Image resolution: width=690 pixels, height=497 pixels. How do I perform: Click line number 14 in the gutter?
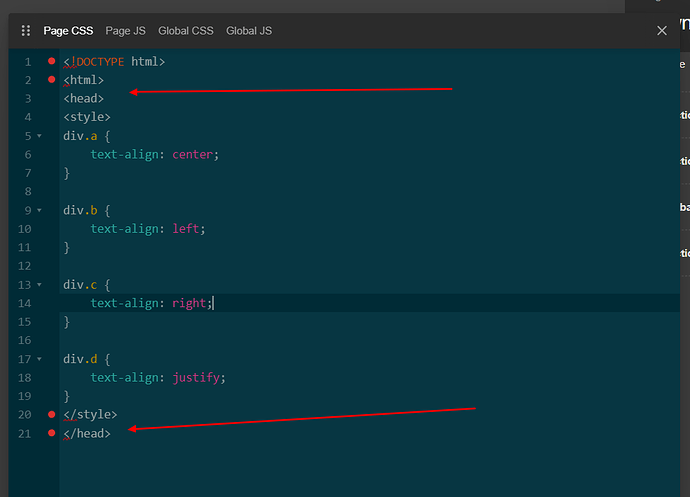(x=25, y=303)
